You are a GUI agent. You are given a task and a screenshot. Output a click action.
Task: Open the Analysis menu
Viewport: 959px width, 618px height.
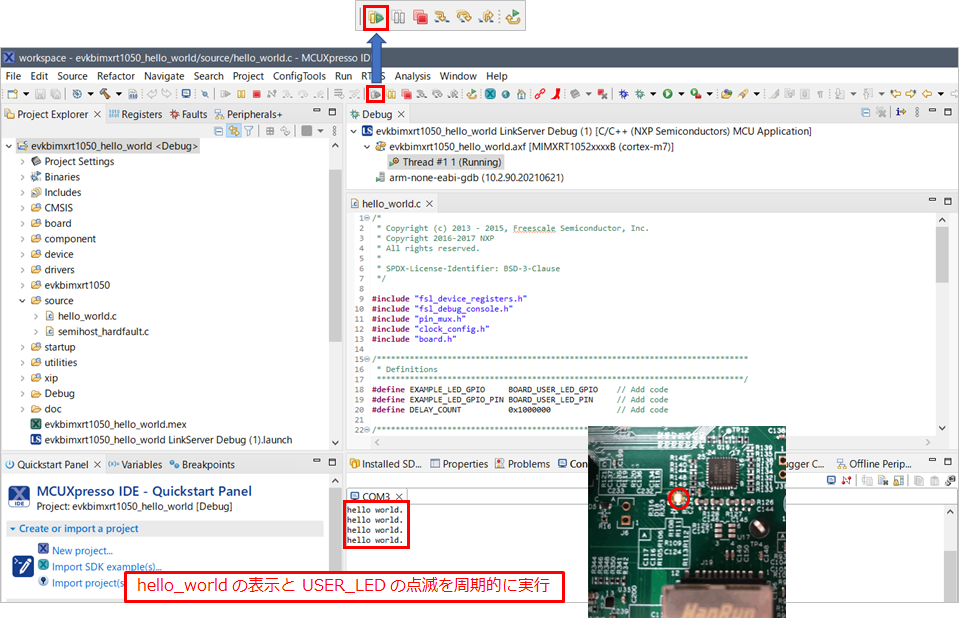coord(412,76)
